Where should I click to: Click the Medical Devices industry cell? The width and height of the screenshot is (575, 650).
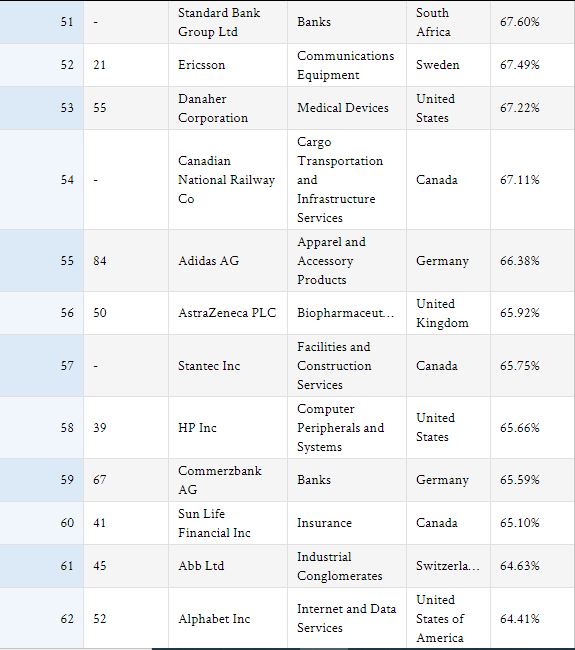click(x=347, y=108)
